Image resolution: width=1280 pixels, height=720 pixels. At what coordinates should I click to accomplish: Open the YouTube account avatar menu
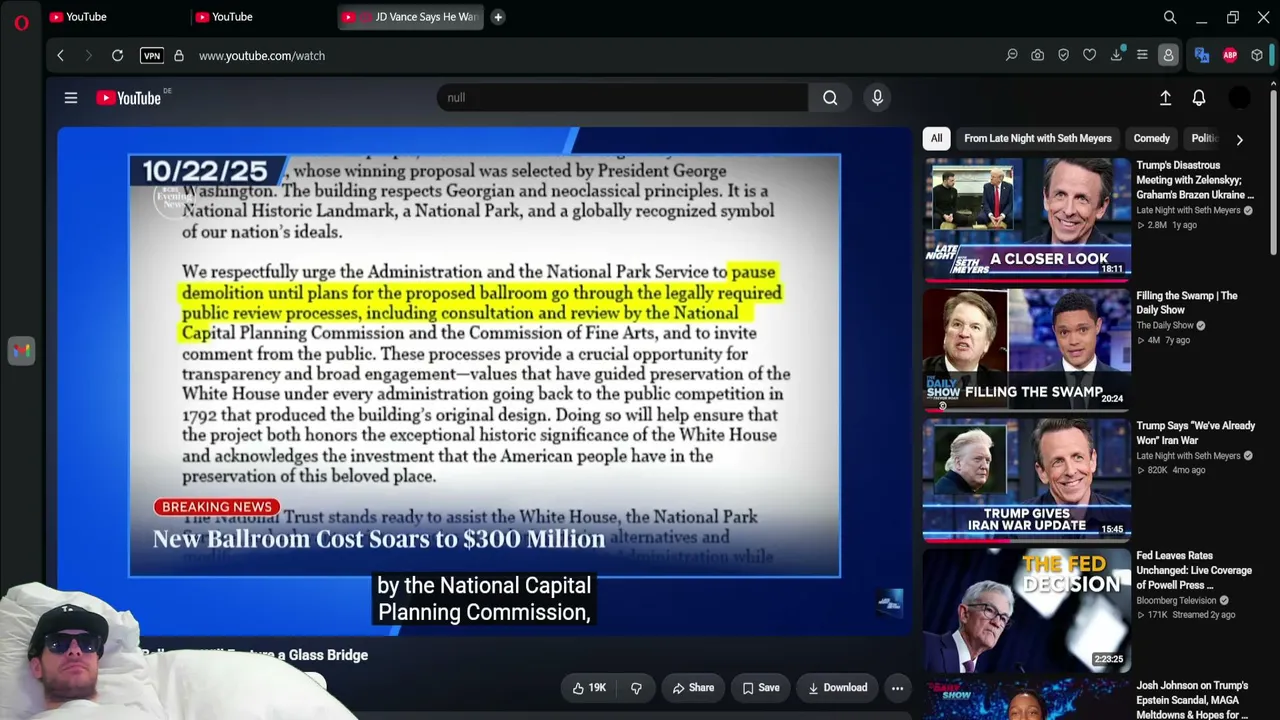1239,98
